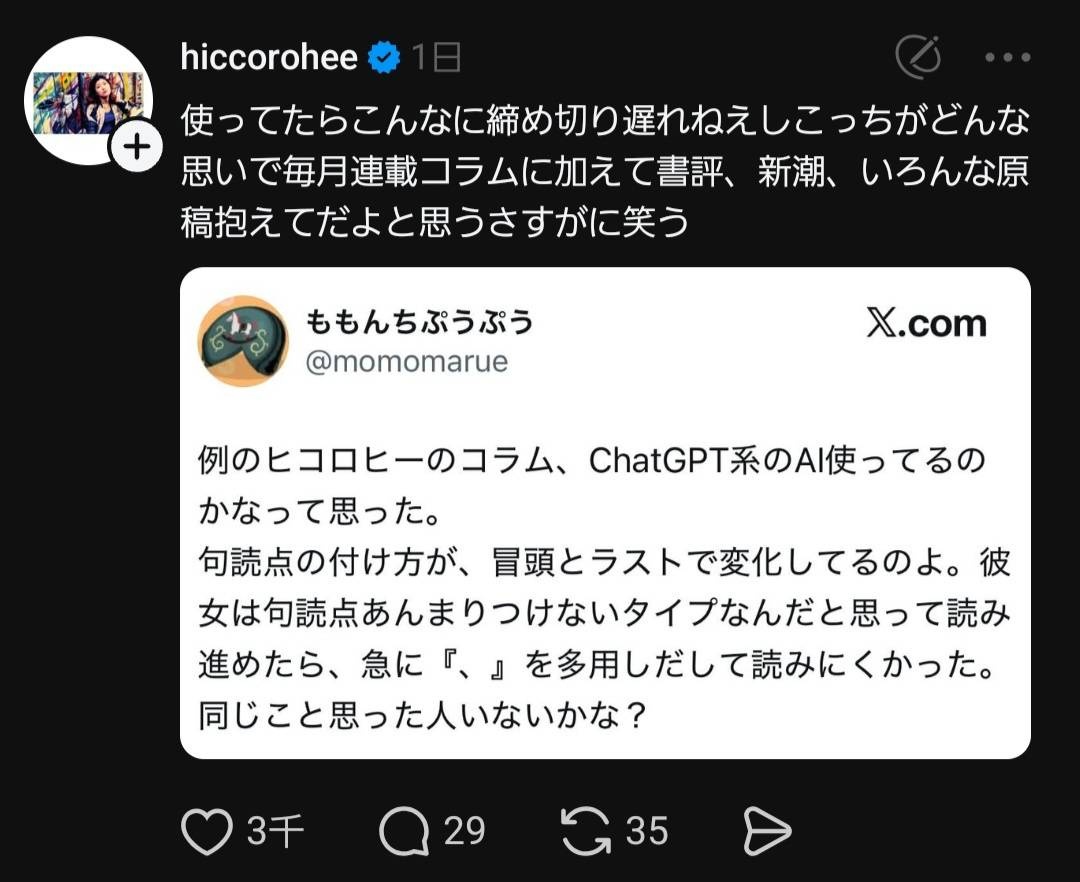Open the hiccorohee username link
1080x882 pixels.
(269, 56)
